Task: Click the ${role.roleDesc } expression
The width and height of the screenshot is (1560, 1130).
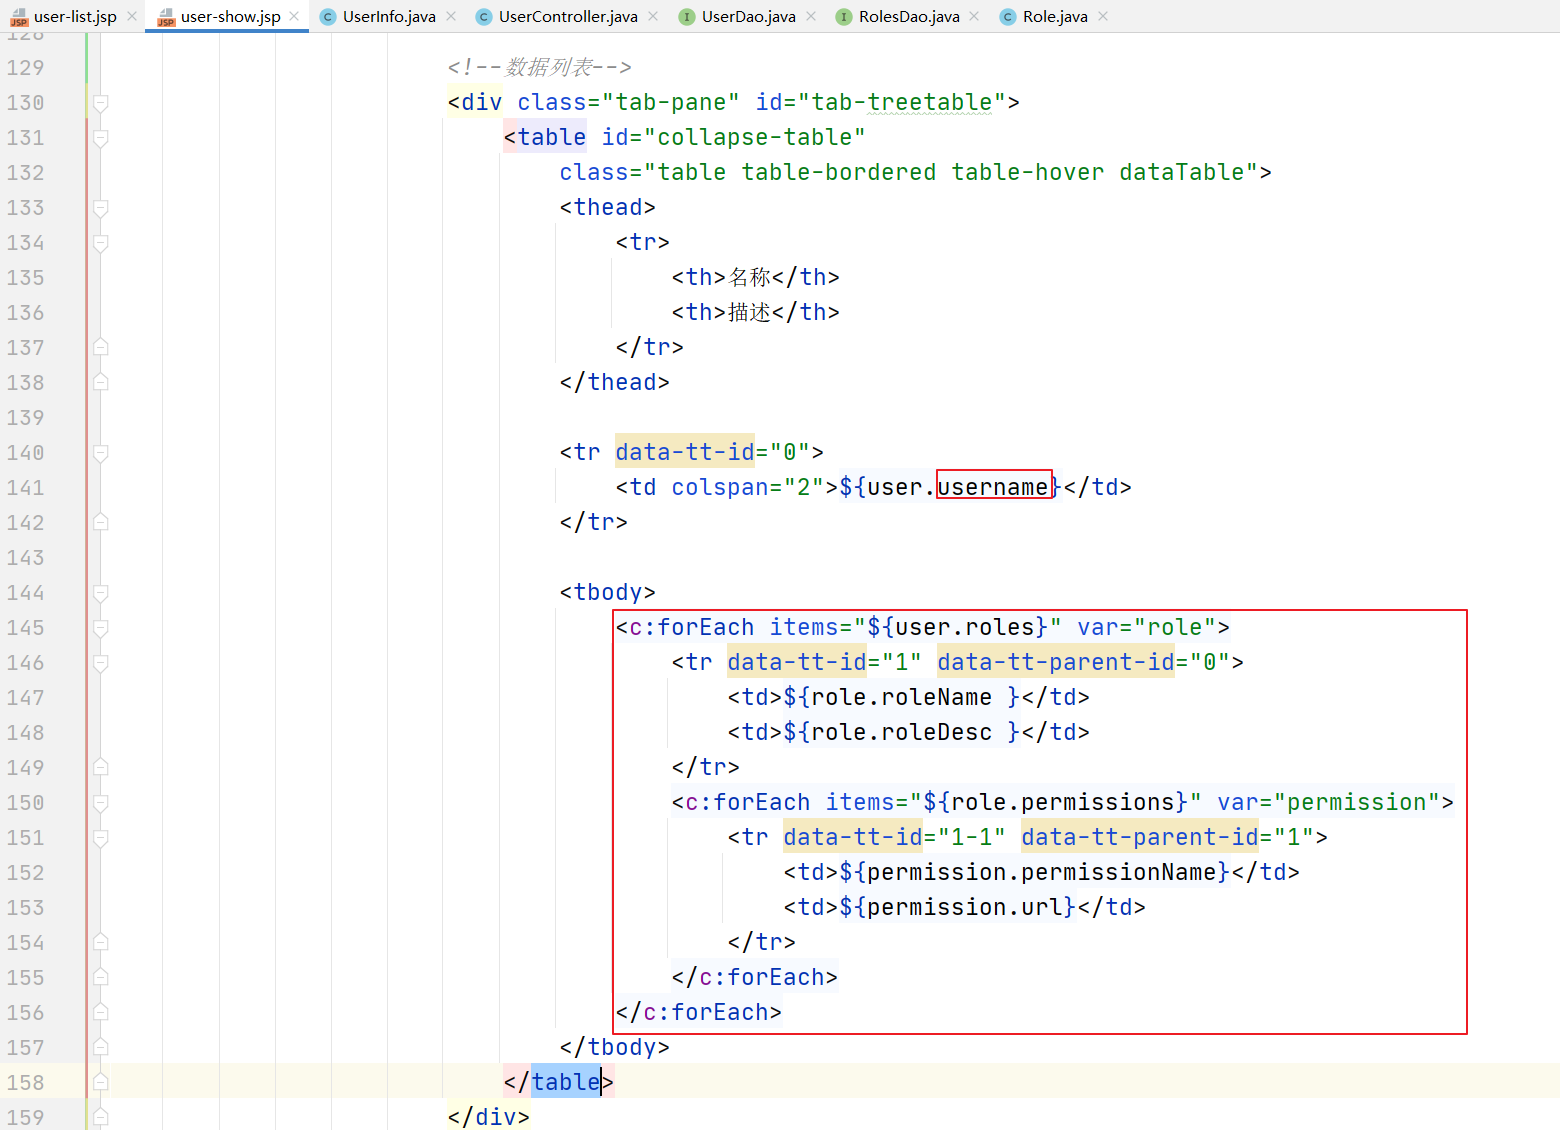Action: (902, 732)
